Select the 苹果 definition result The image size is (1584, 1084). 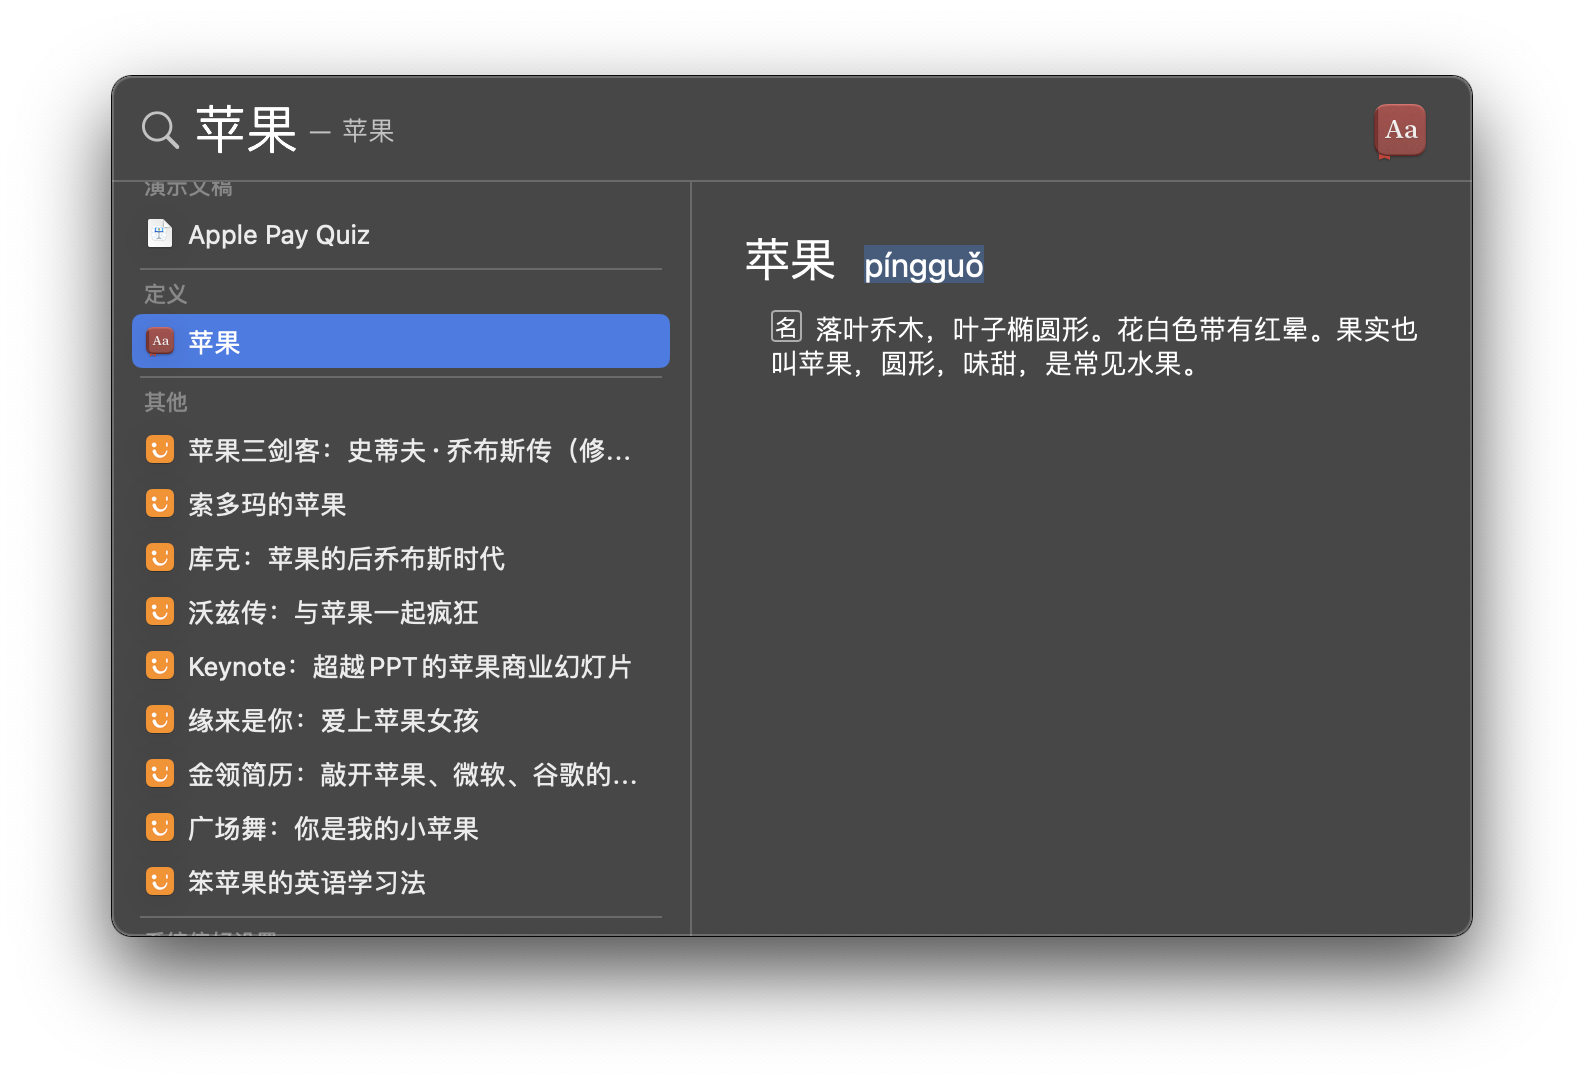400,342
